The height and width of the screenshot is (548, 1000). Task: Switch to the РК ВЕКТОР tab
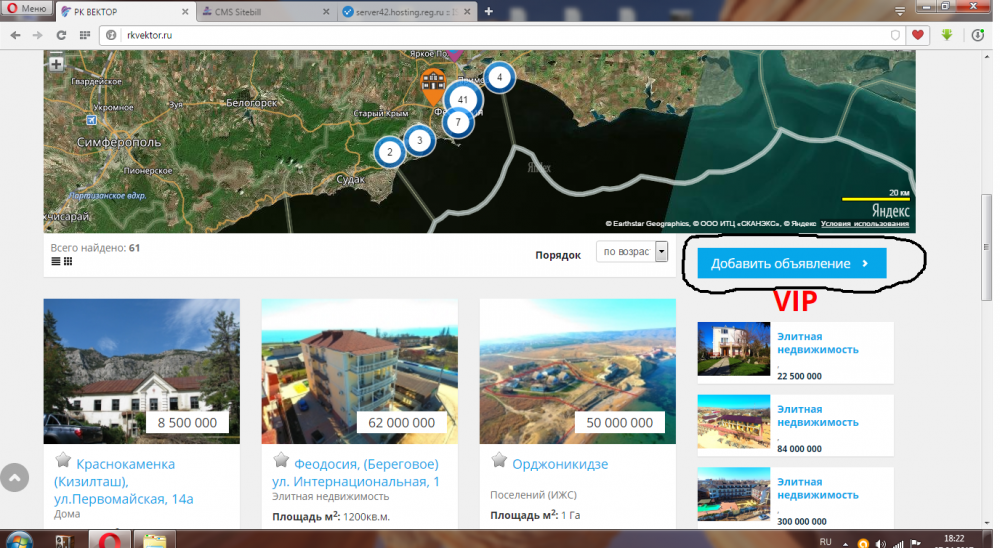[x=124, y=11]
